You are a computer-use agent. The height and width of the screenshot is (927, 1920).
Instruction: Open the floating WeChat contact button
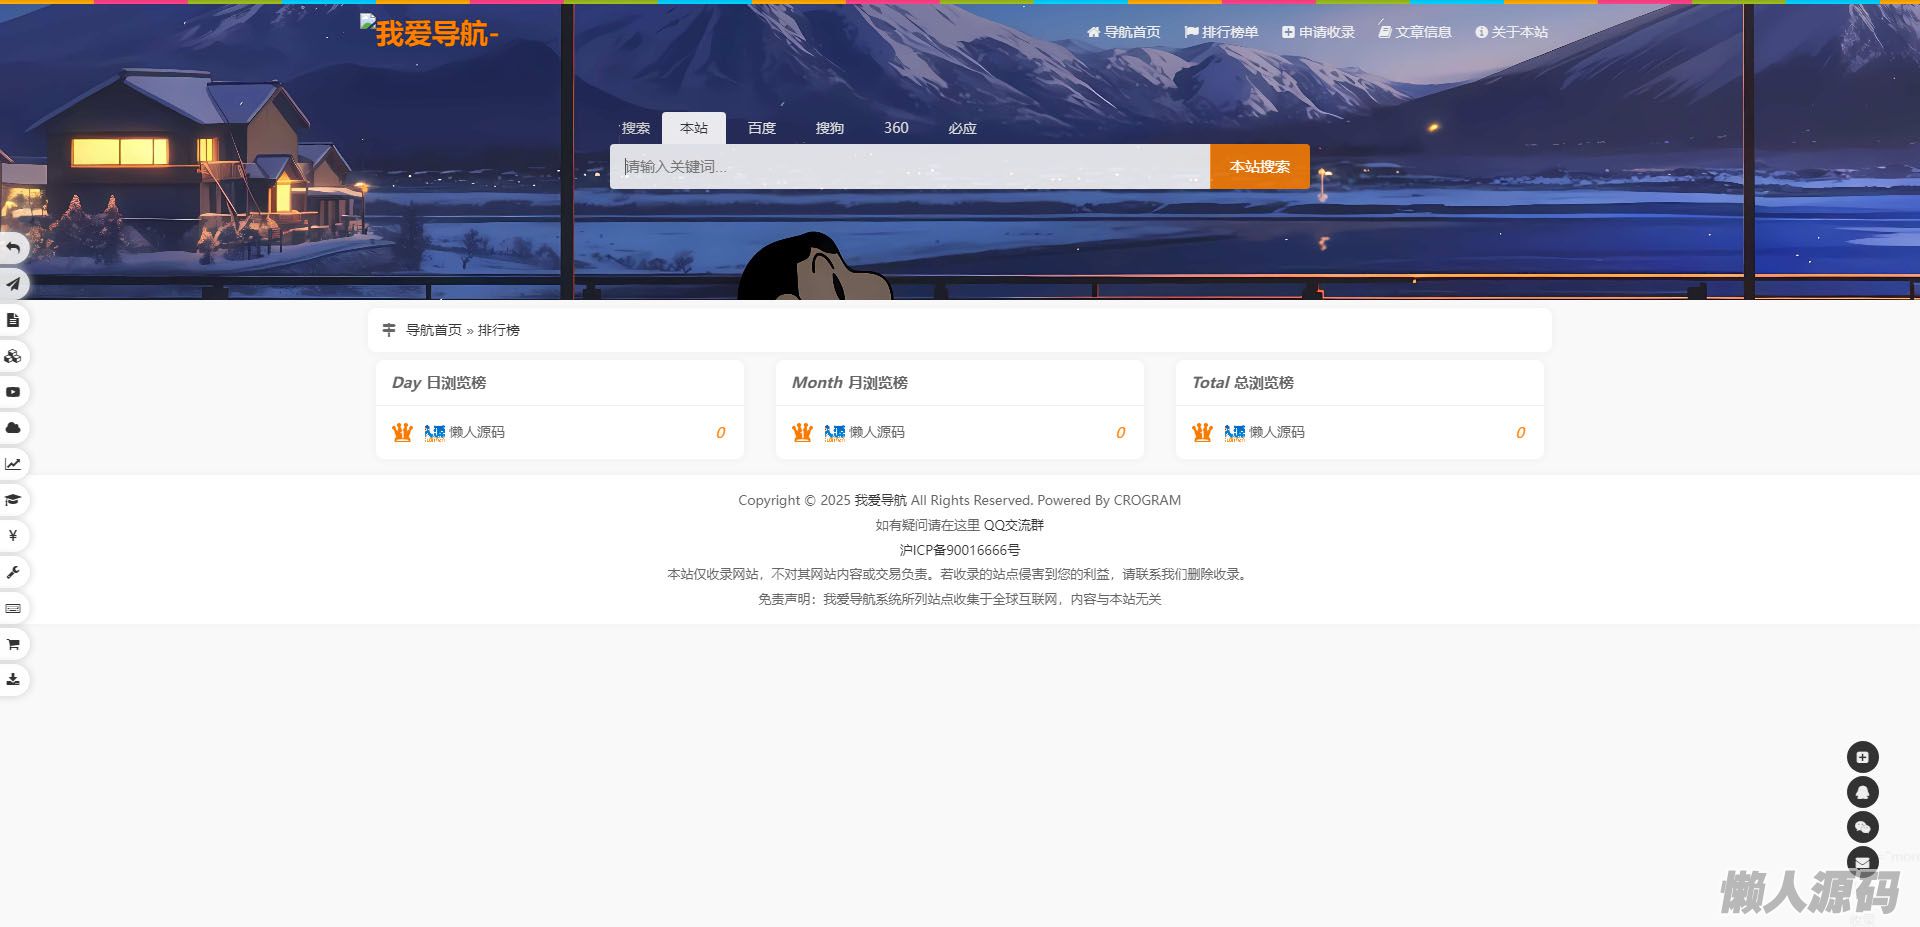coord(1862,827)
